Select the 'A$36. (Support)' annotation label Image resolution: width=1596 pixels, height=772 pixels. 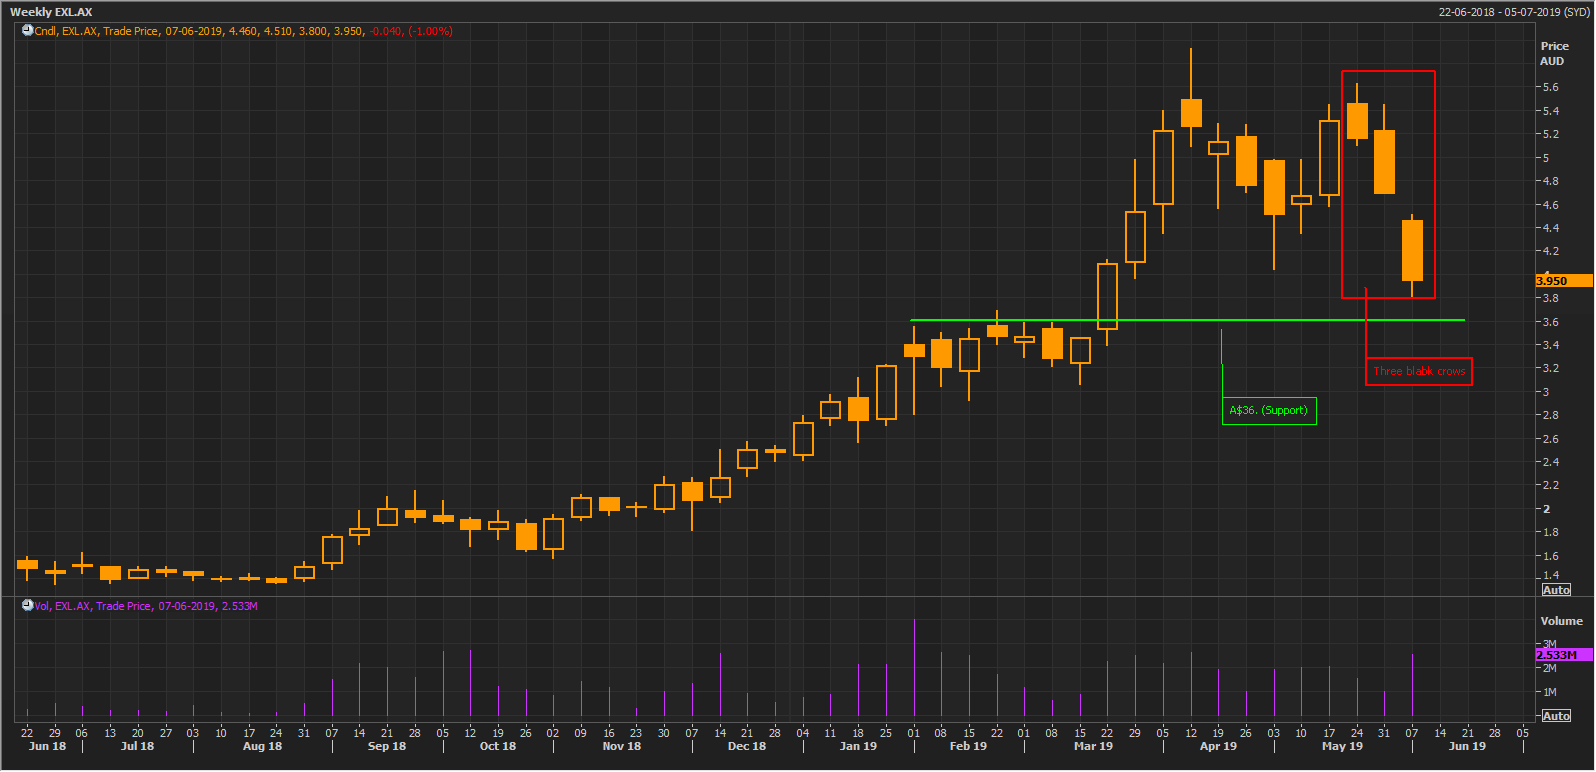point(1269,410)
